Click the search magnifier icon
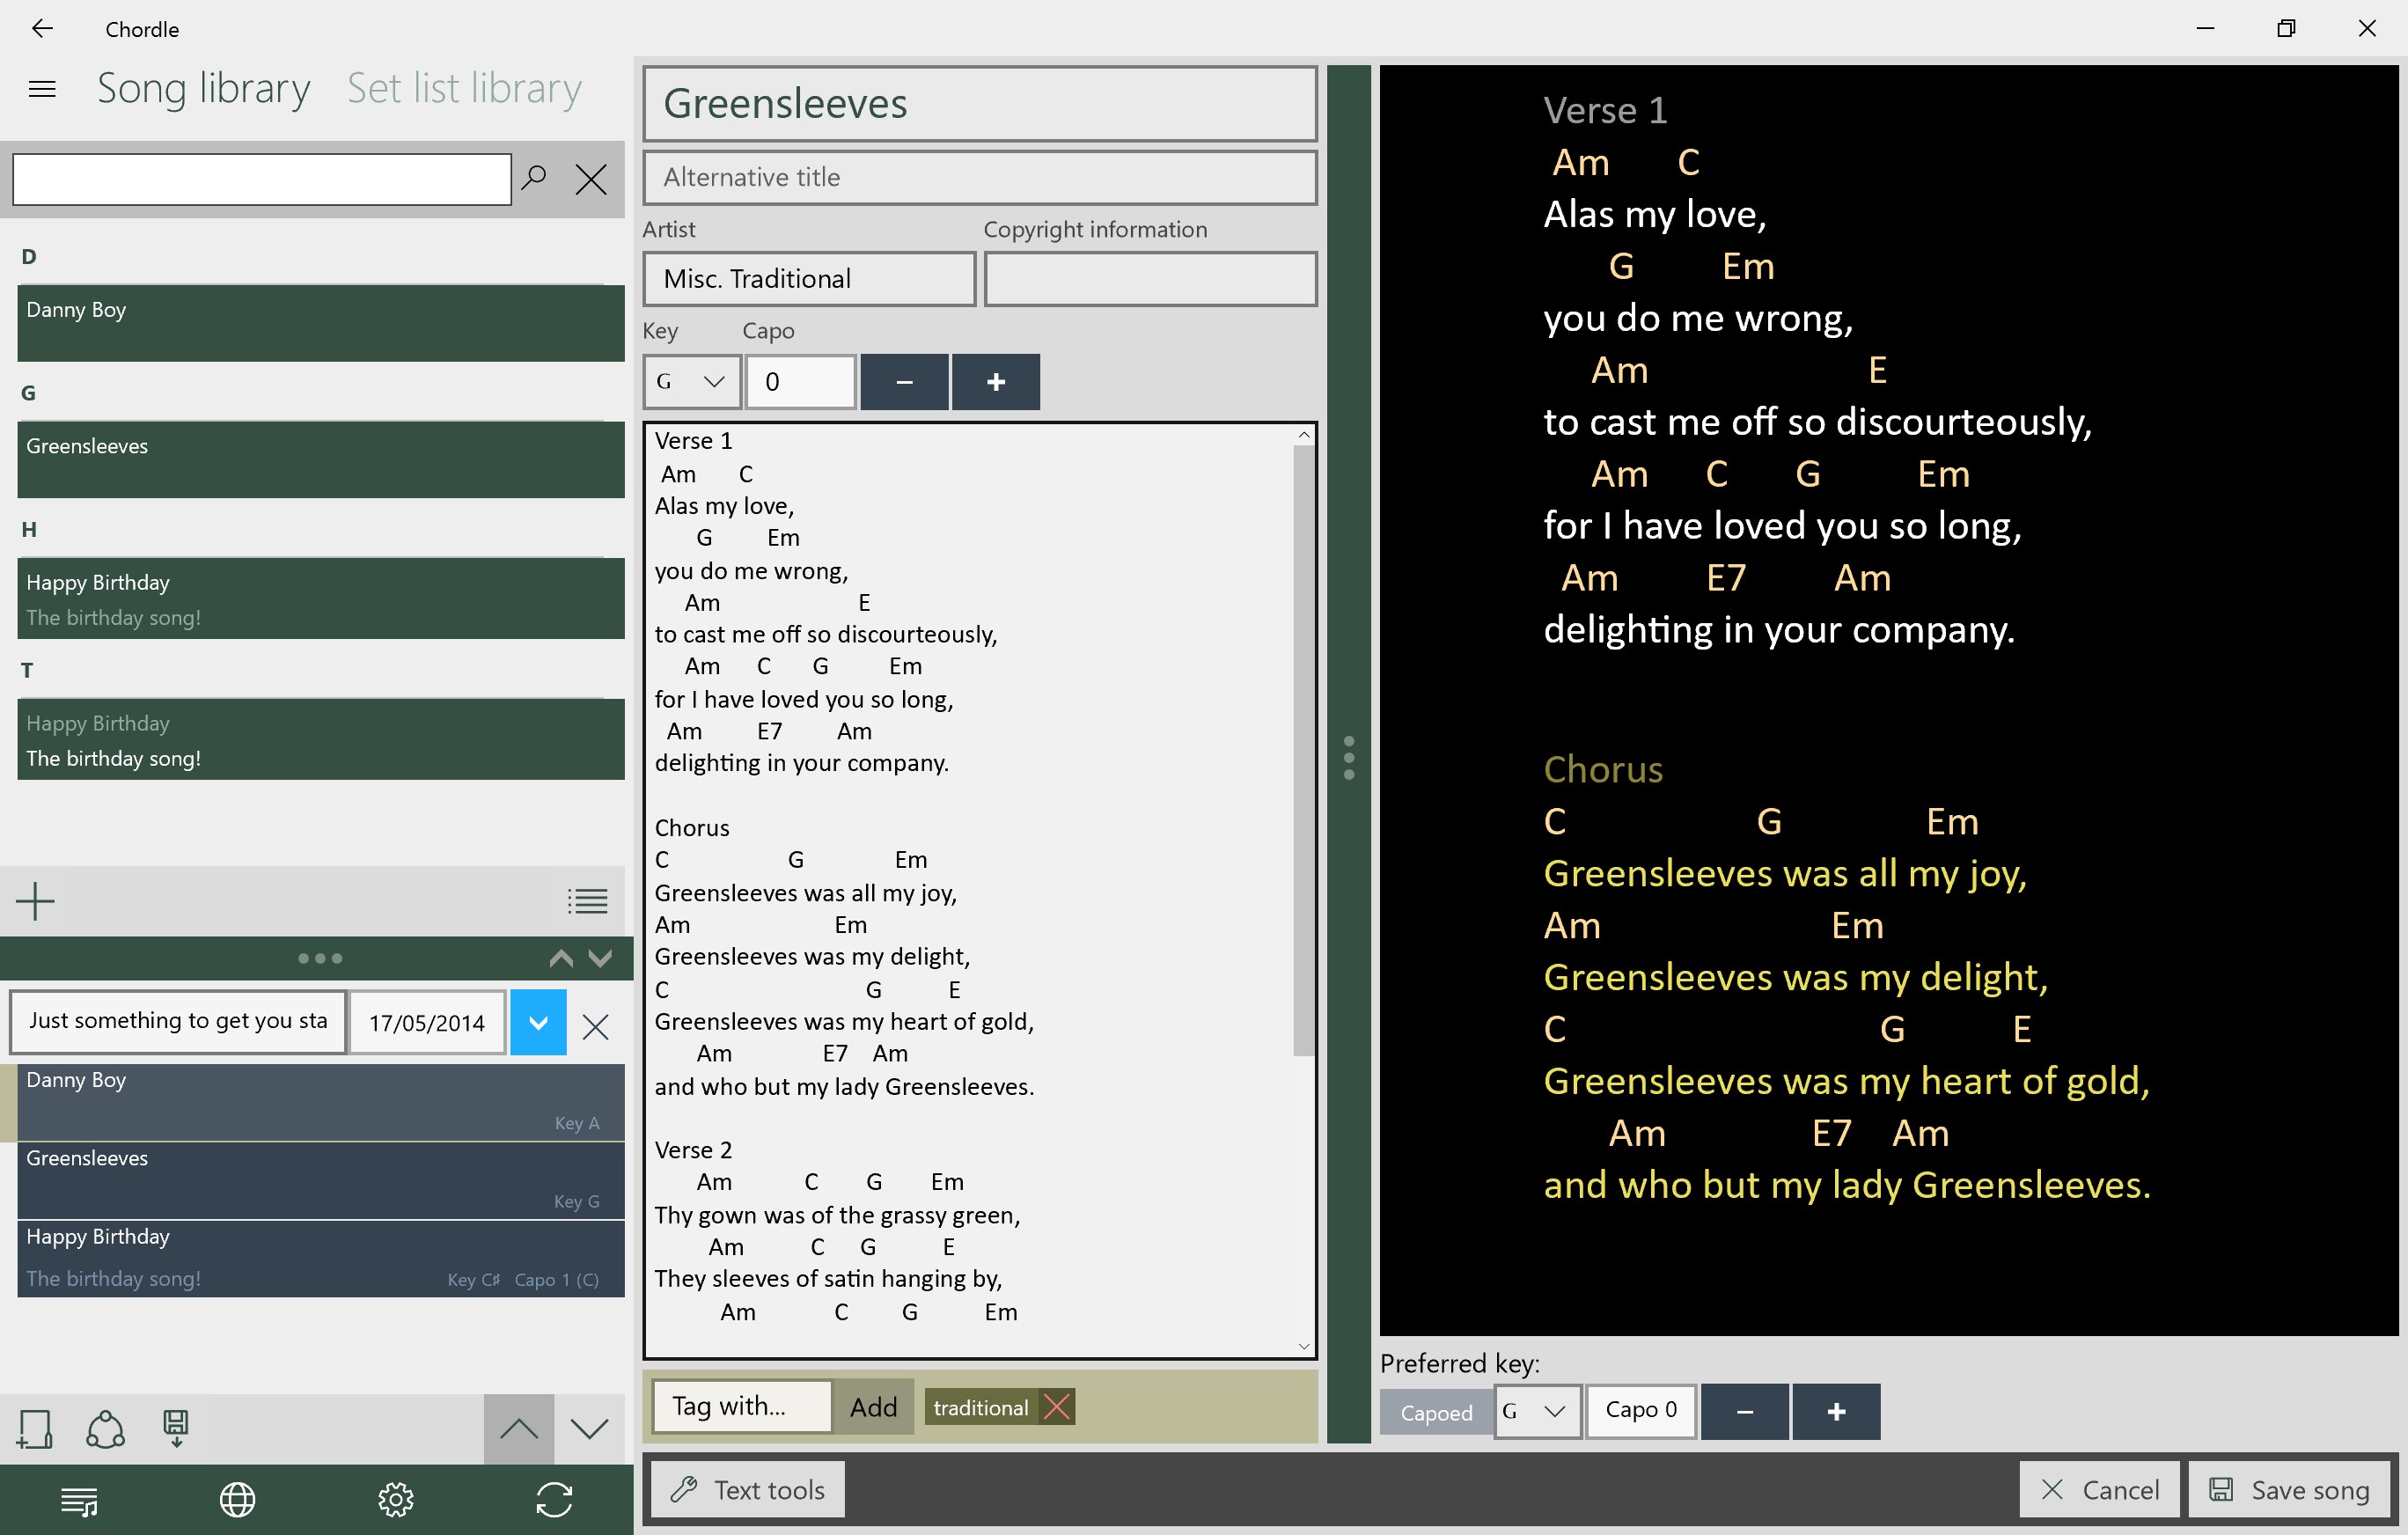 point(535,179)
